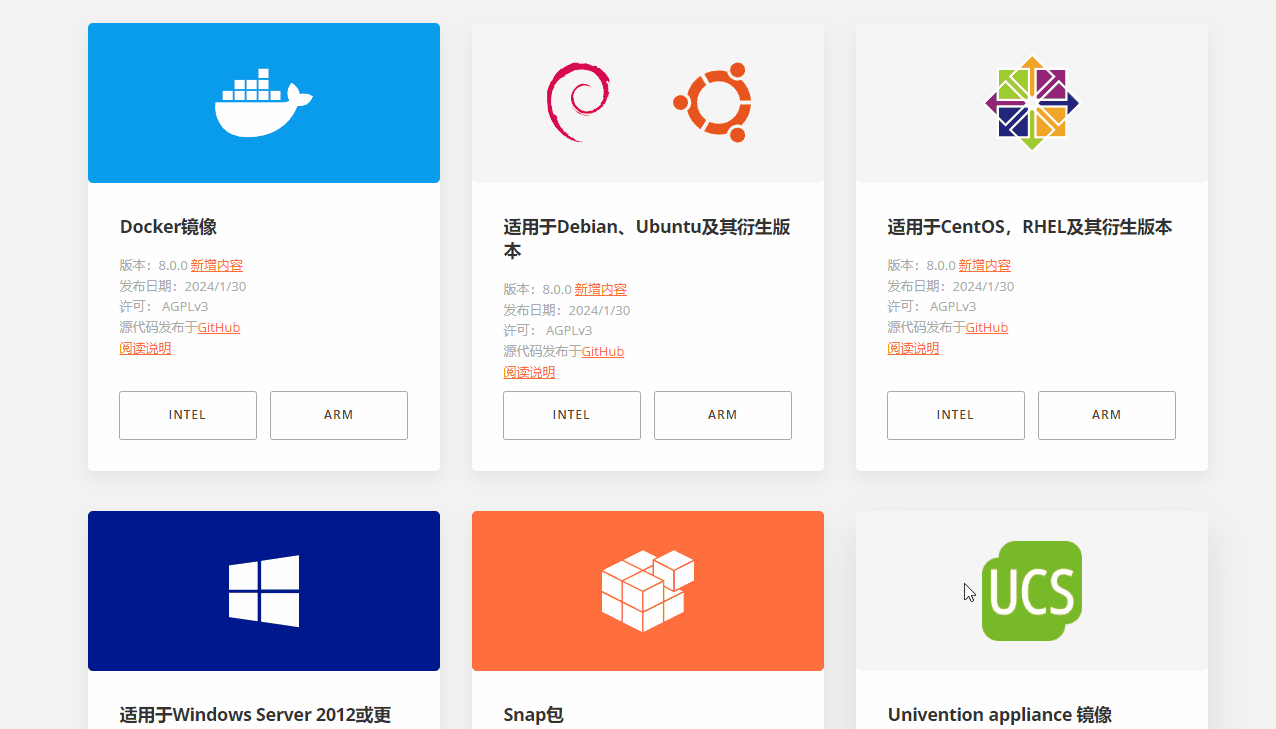
Task: Click Univention appliance 镜像 heading
Action: point(1000,715)
